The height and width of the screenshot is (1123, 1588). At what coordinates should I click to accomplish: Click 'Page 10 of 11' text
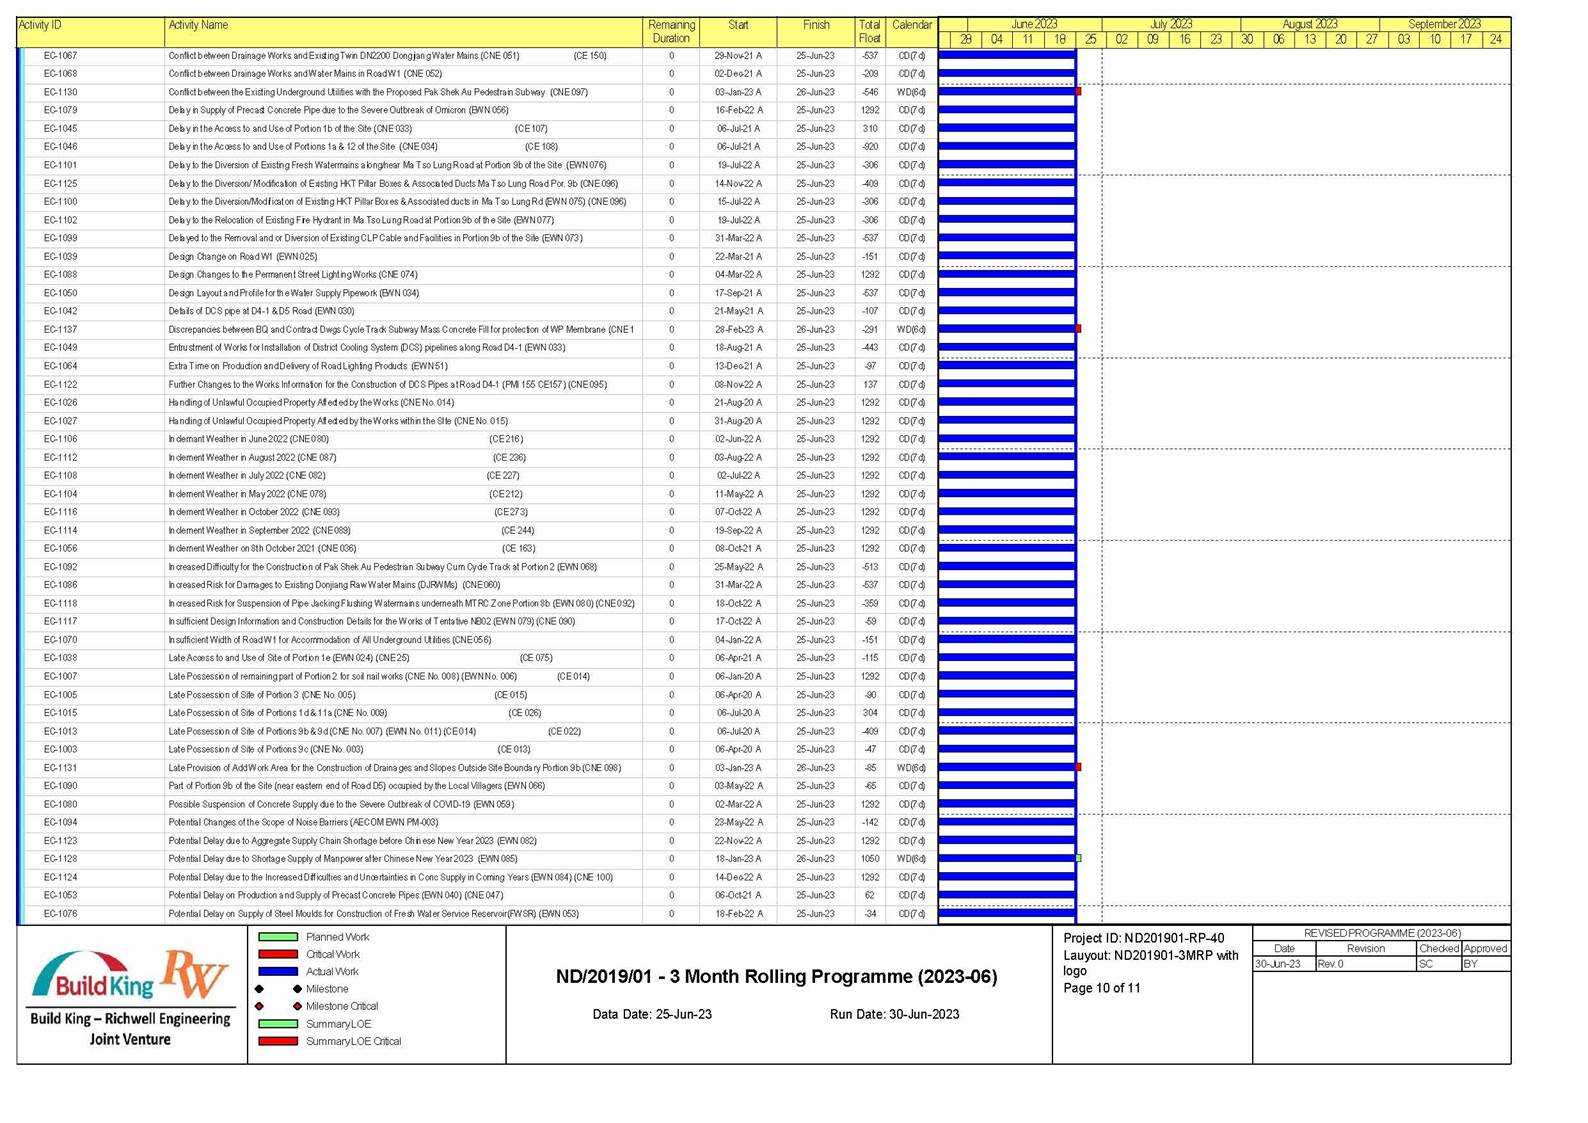[1101, 988]
